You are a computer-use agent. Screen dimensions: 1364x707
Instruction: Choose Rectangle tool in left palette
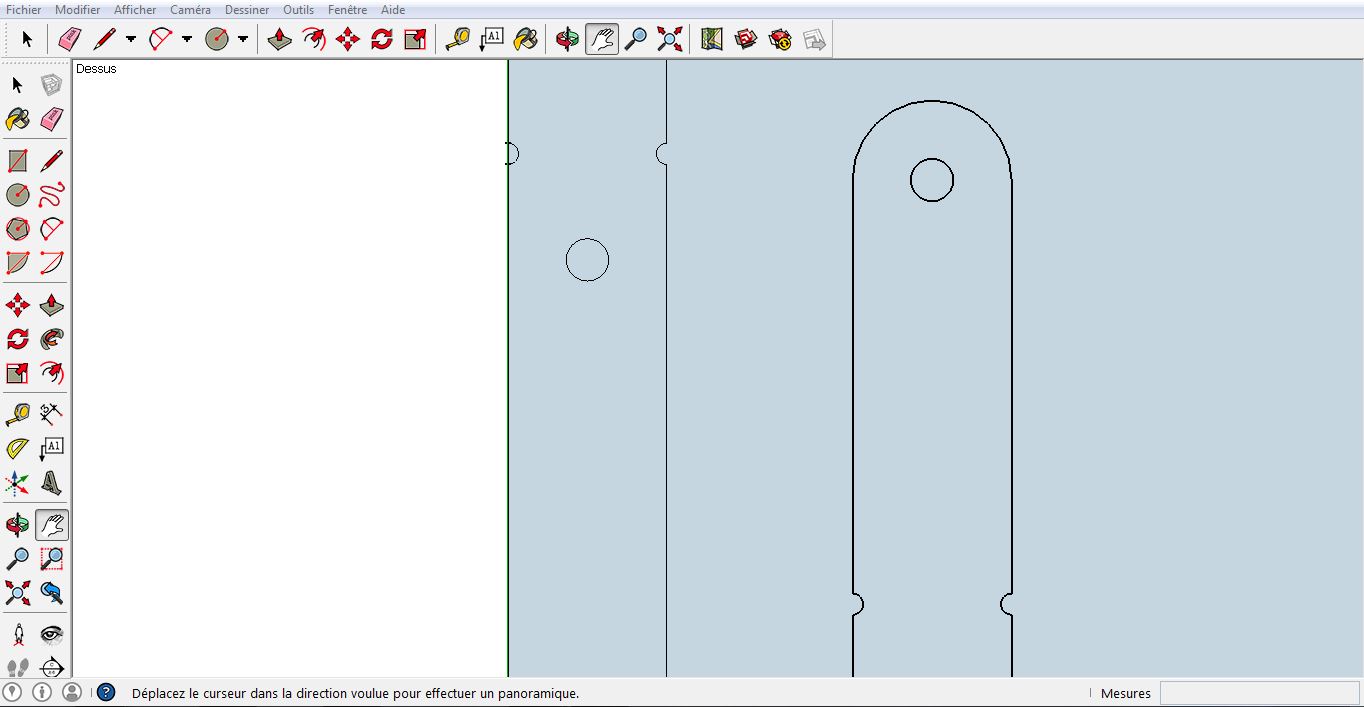pos(18,161)
